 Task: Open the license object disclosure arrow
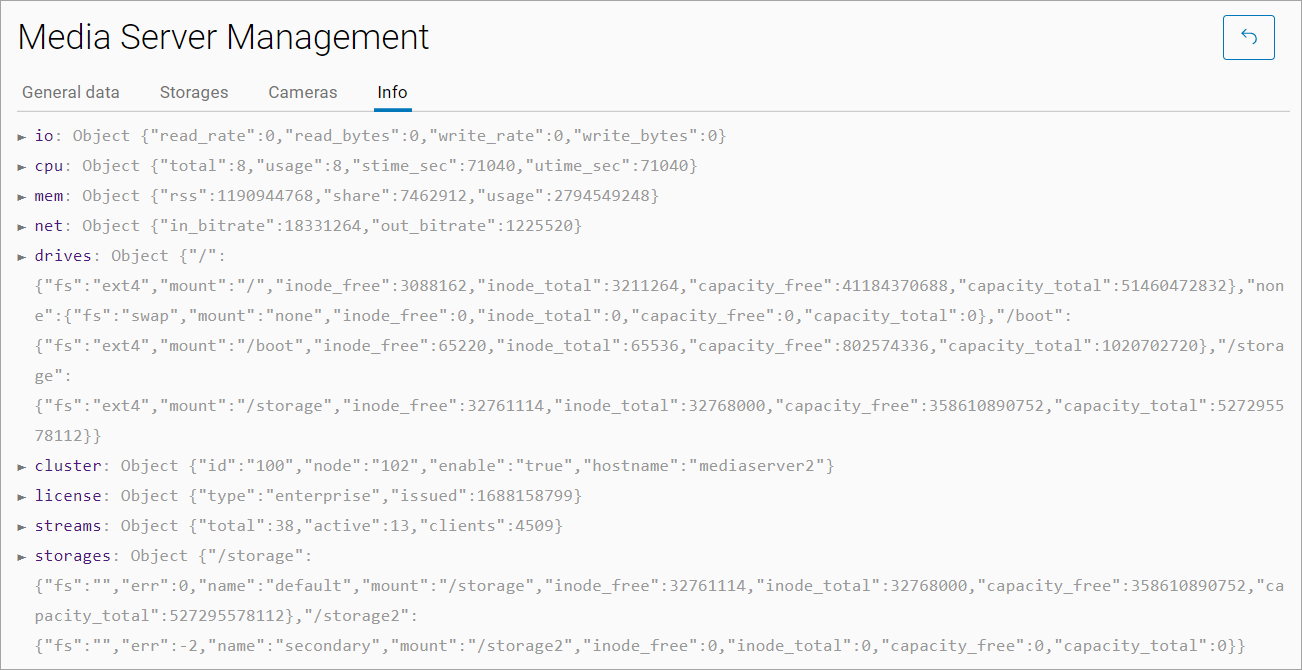(x=22, y=496)
